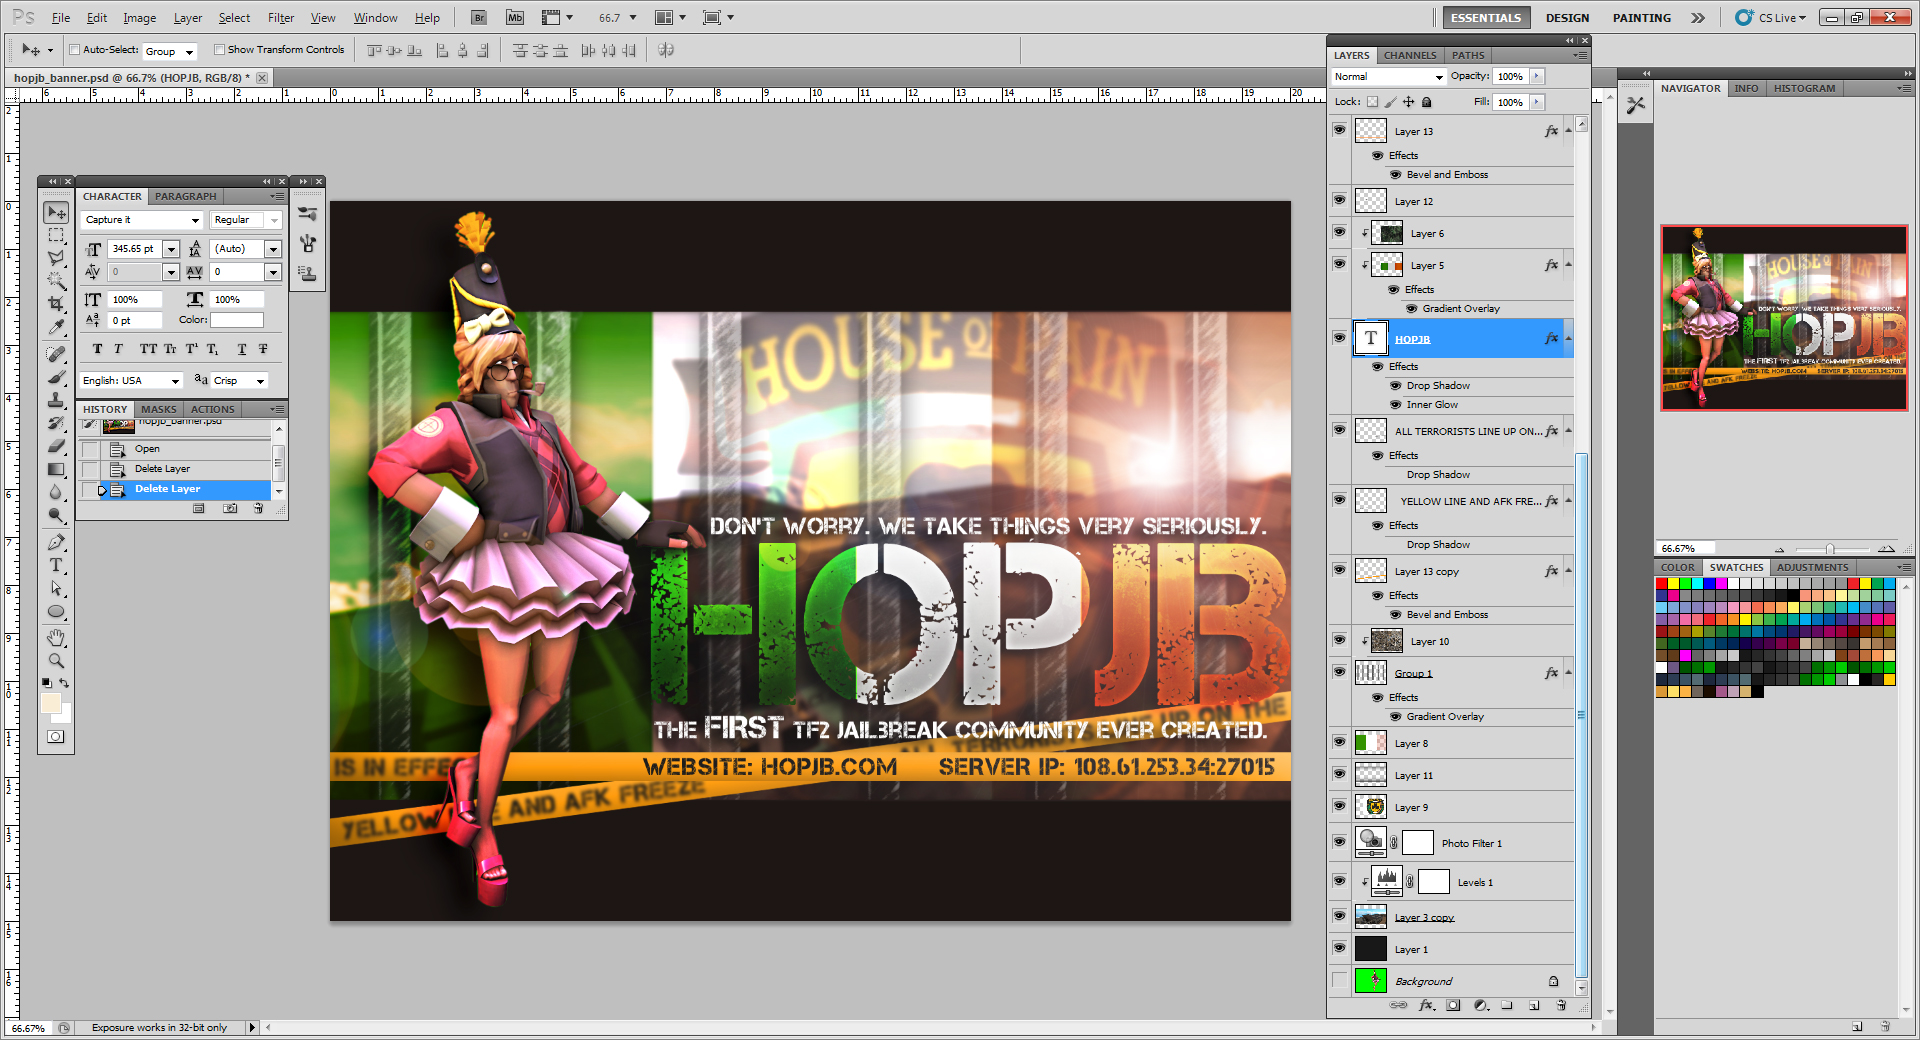Click the Link layers chain icon

click(x=1398, y=1005)
